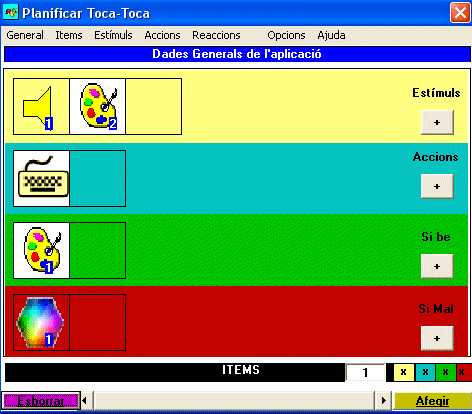Select the speaker sound stimulus icon
Screen dimensions: 472x414
(41, 107)
